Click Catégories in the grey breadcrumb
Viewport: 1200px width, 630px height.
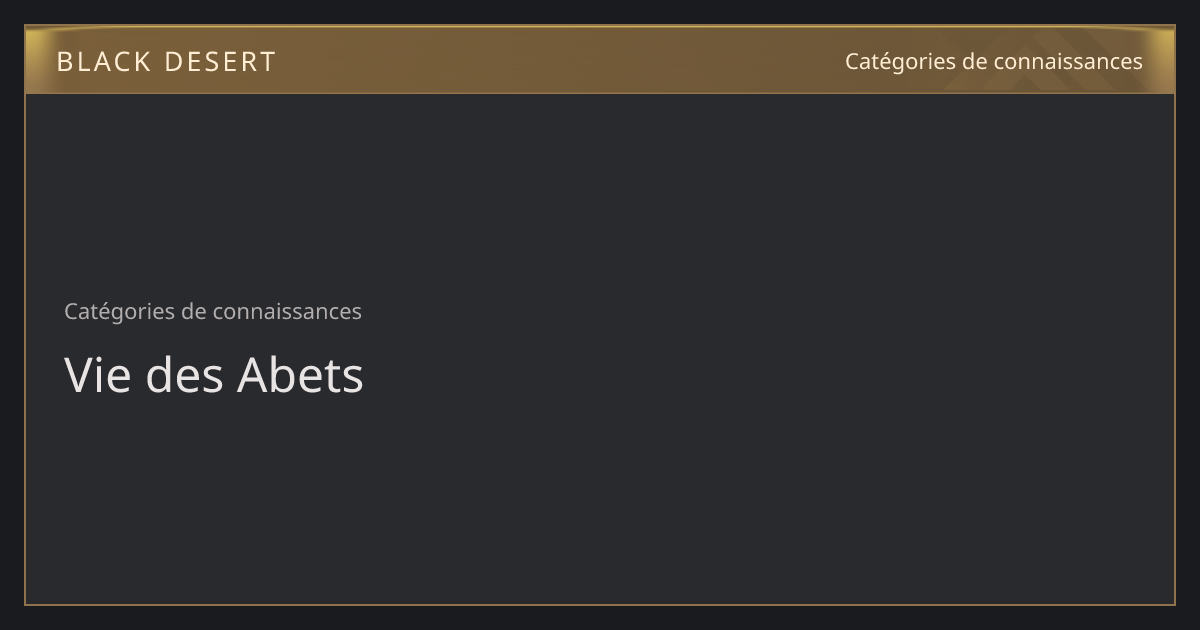(119, 311)
